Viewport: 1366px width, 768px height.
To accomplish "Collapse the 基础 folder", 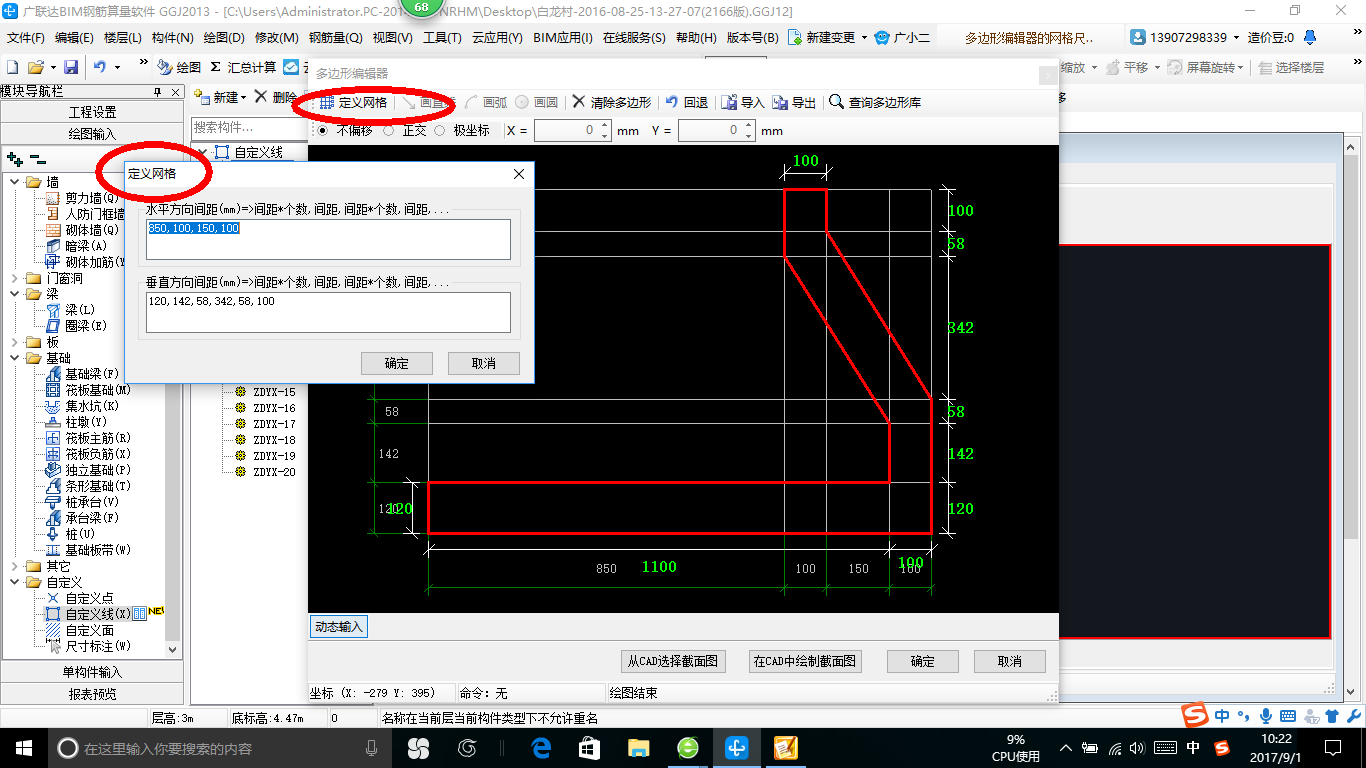I will (15, 358).
